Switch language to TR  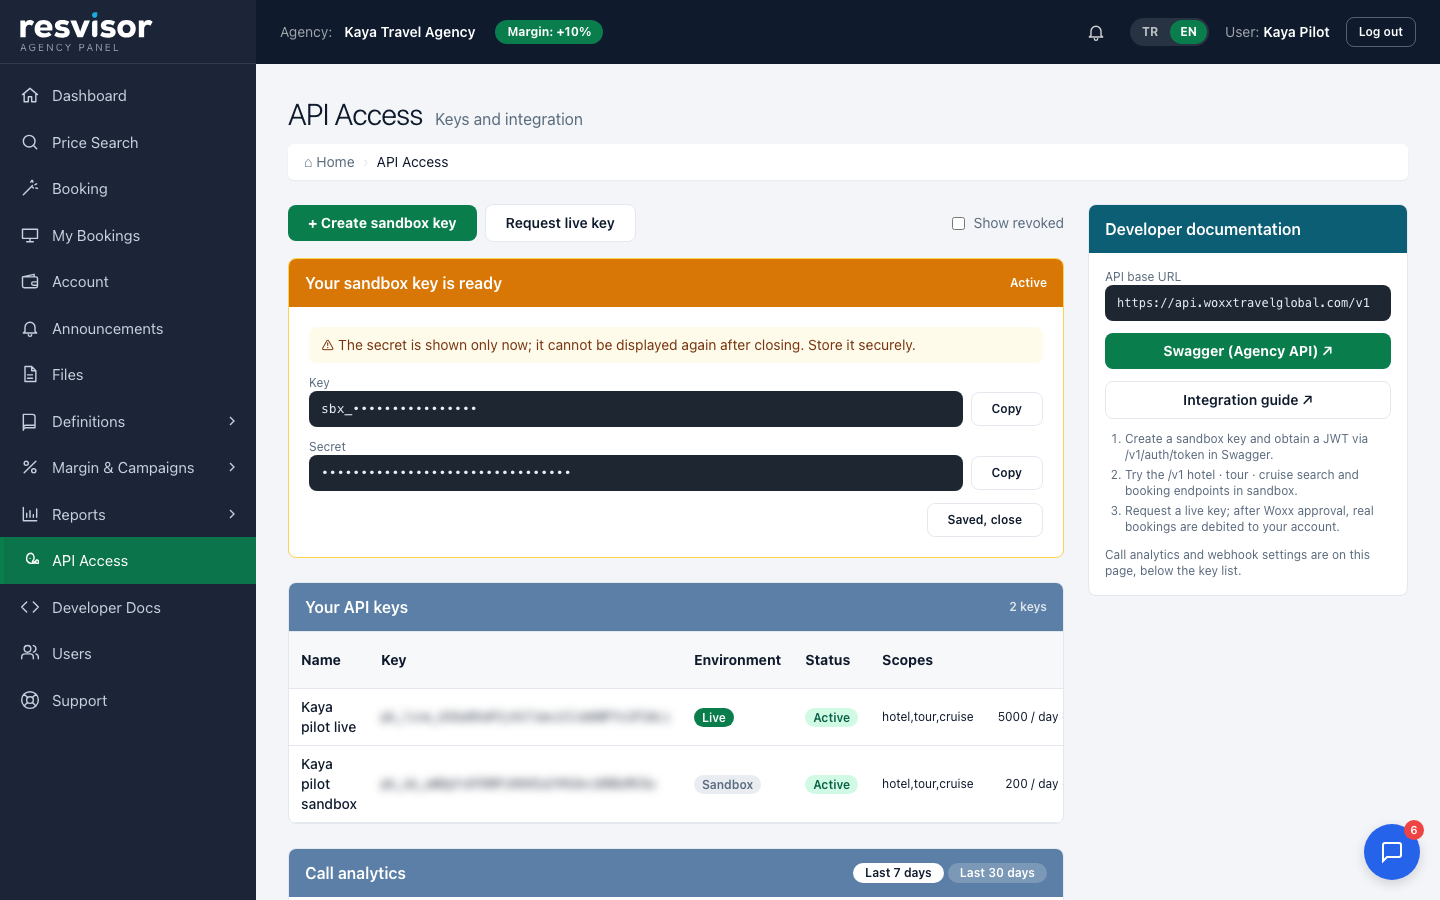1150,32
